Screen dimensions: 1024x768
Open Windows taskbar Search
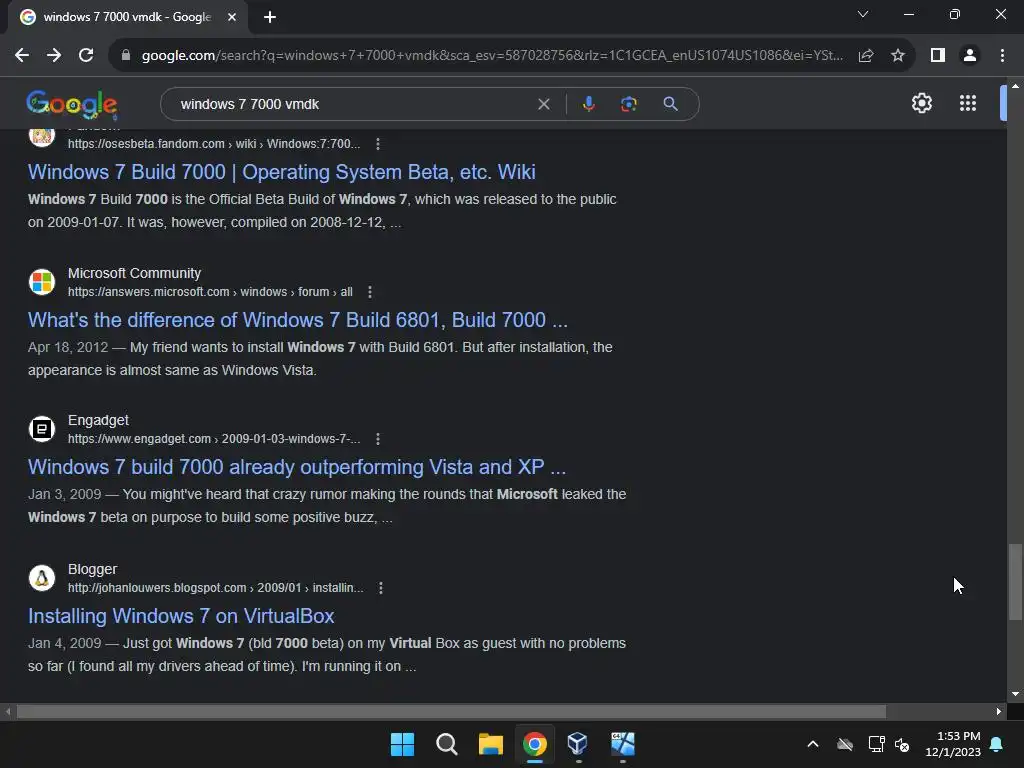tap(447, 744)
